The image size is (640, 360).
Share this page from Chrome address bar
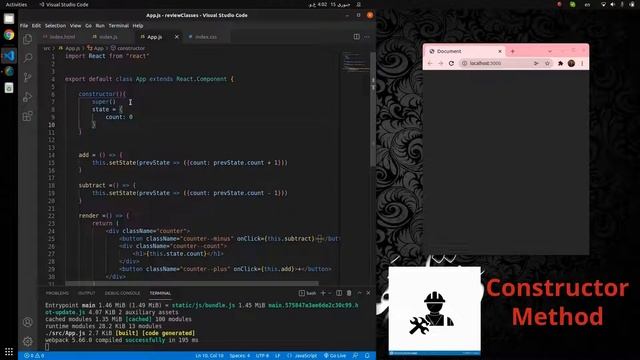point(536,63)
